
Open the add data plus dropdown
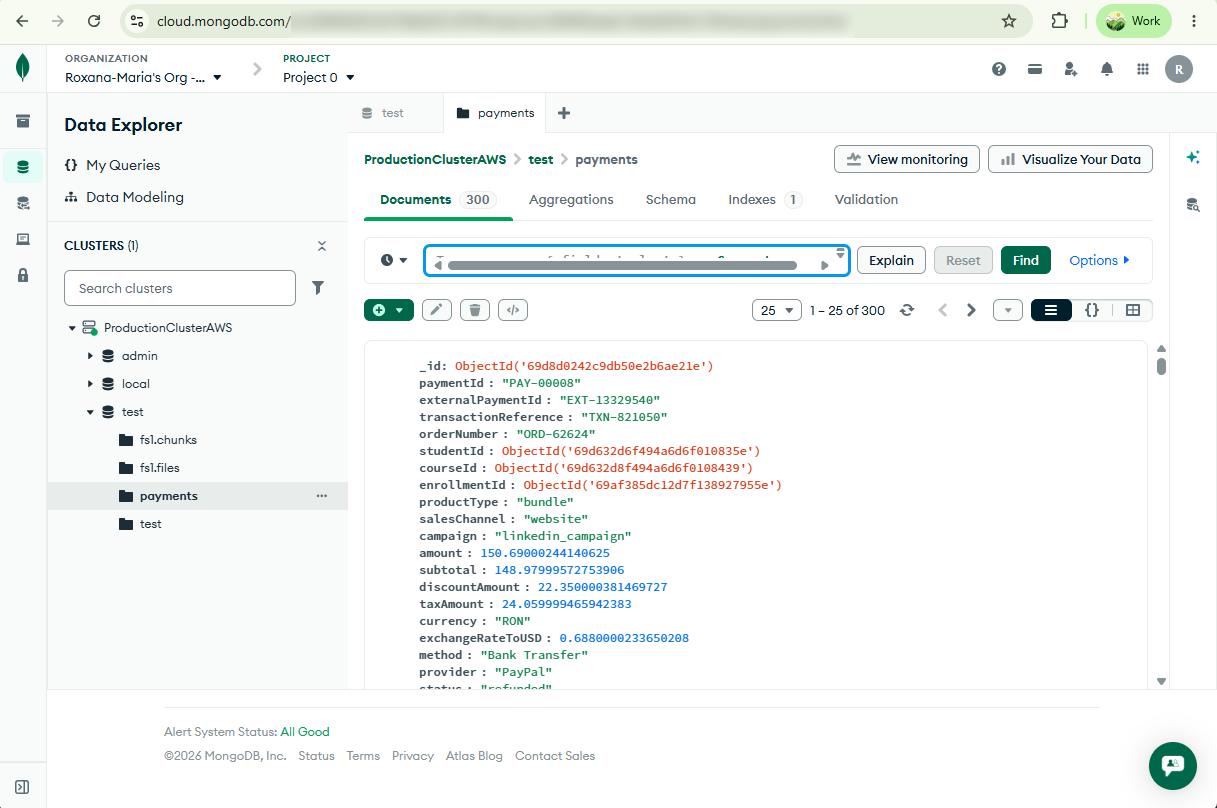pyautogui.click(x=389, y=310)
